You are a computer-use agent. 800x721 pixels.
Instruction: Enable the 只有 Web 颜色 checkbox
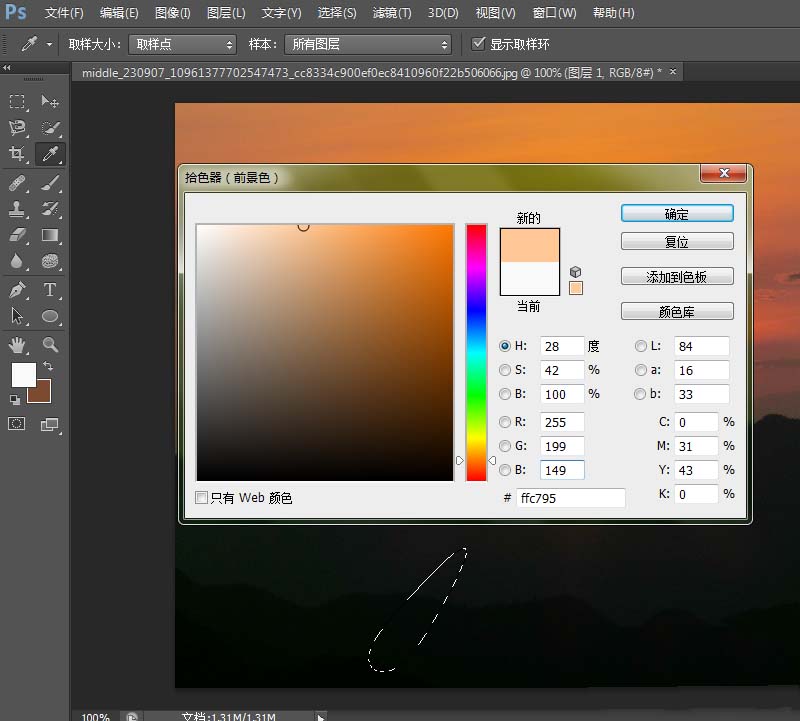pyautogui.click(x=202, y=497)
